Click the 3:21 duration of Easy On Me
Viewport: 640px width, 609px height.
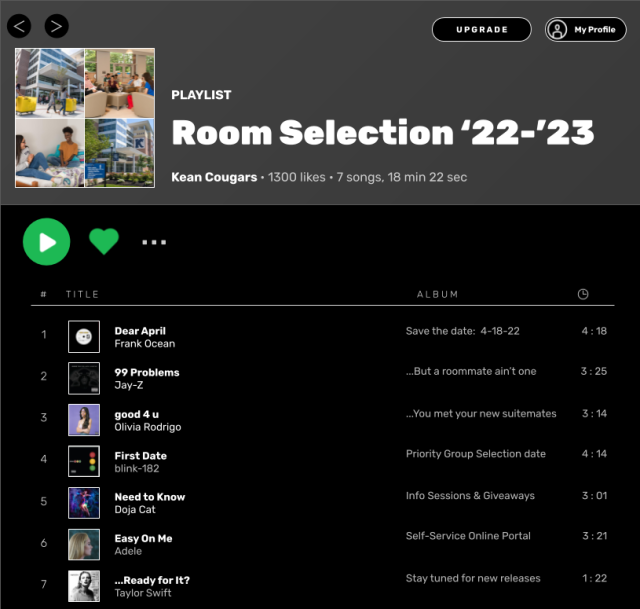point(595,536)
